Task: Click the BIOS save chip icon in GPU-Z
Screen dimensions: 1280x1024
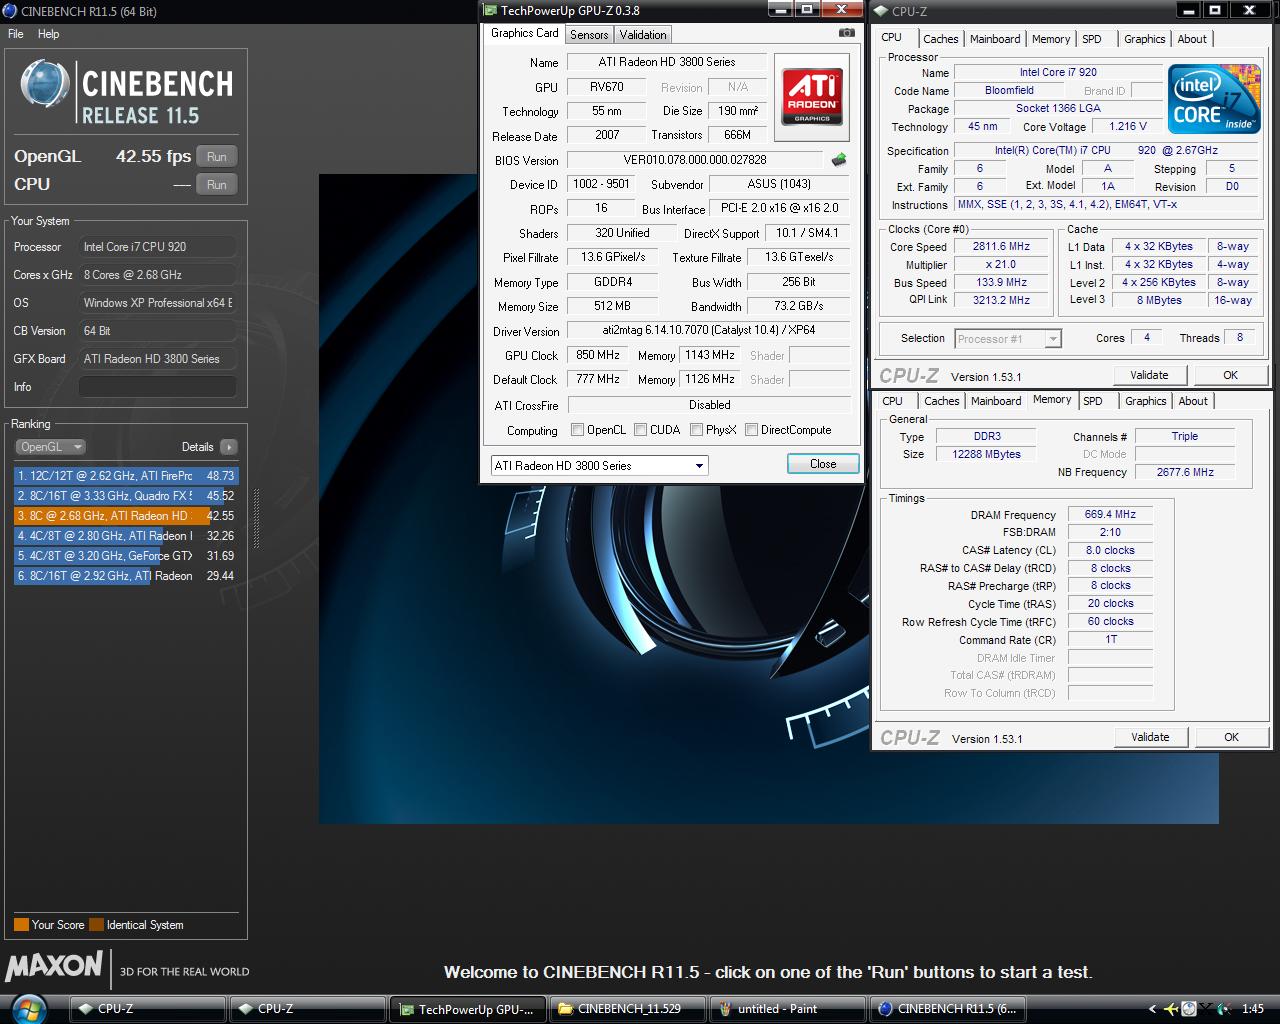Action: (839, 159)
